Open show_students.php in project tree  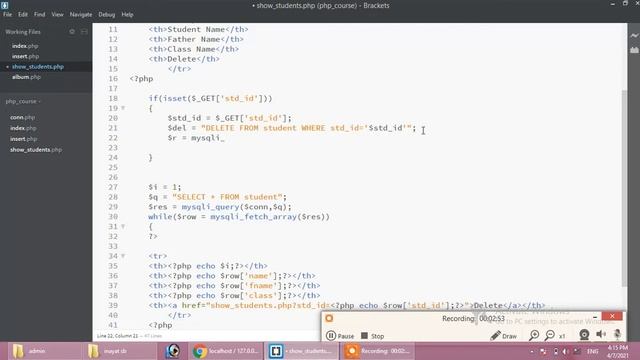[36, 150]
